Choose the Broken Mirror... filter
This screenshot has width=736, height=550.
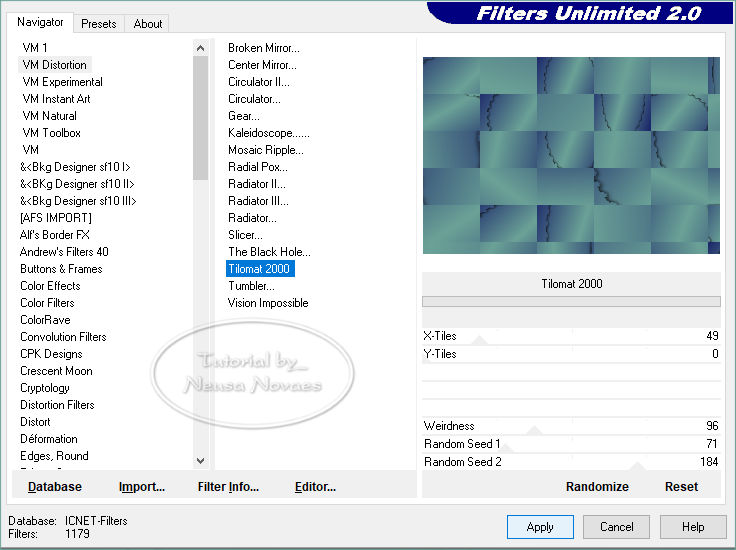[263, 48]
